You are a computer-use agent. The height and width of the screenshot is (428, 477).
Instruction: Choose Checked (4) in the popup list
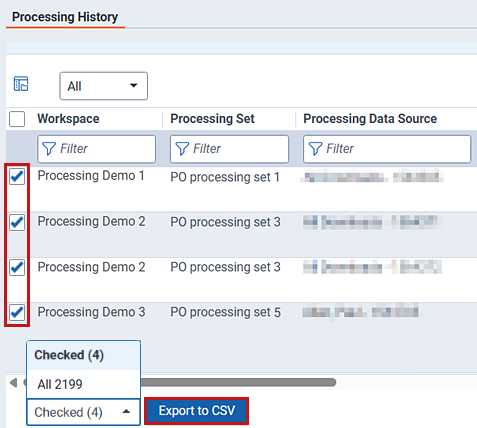pyautogui.click(x=83, y=355)
